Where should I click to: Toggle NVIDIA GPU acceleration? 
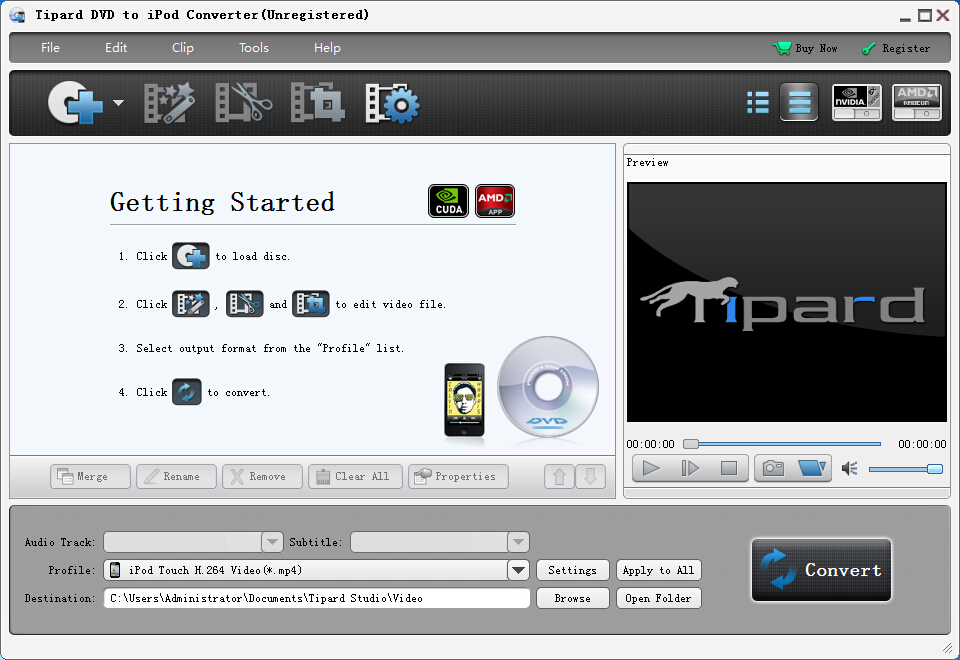coord(857,102)
